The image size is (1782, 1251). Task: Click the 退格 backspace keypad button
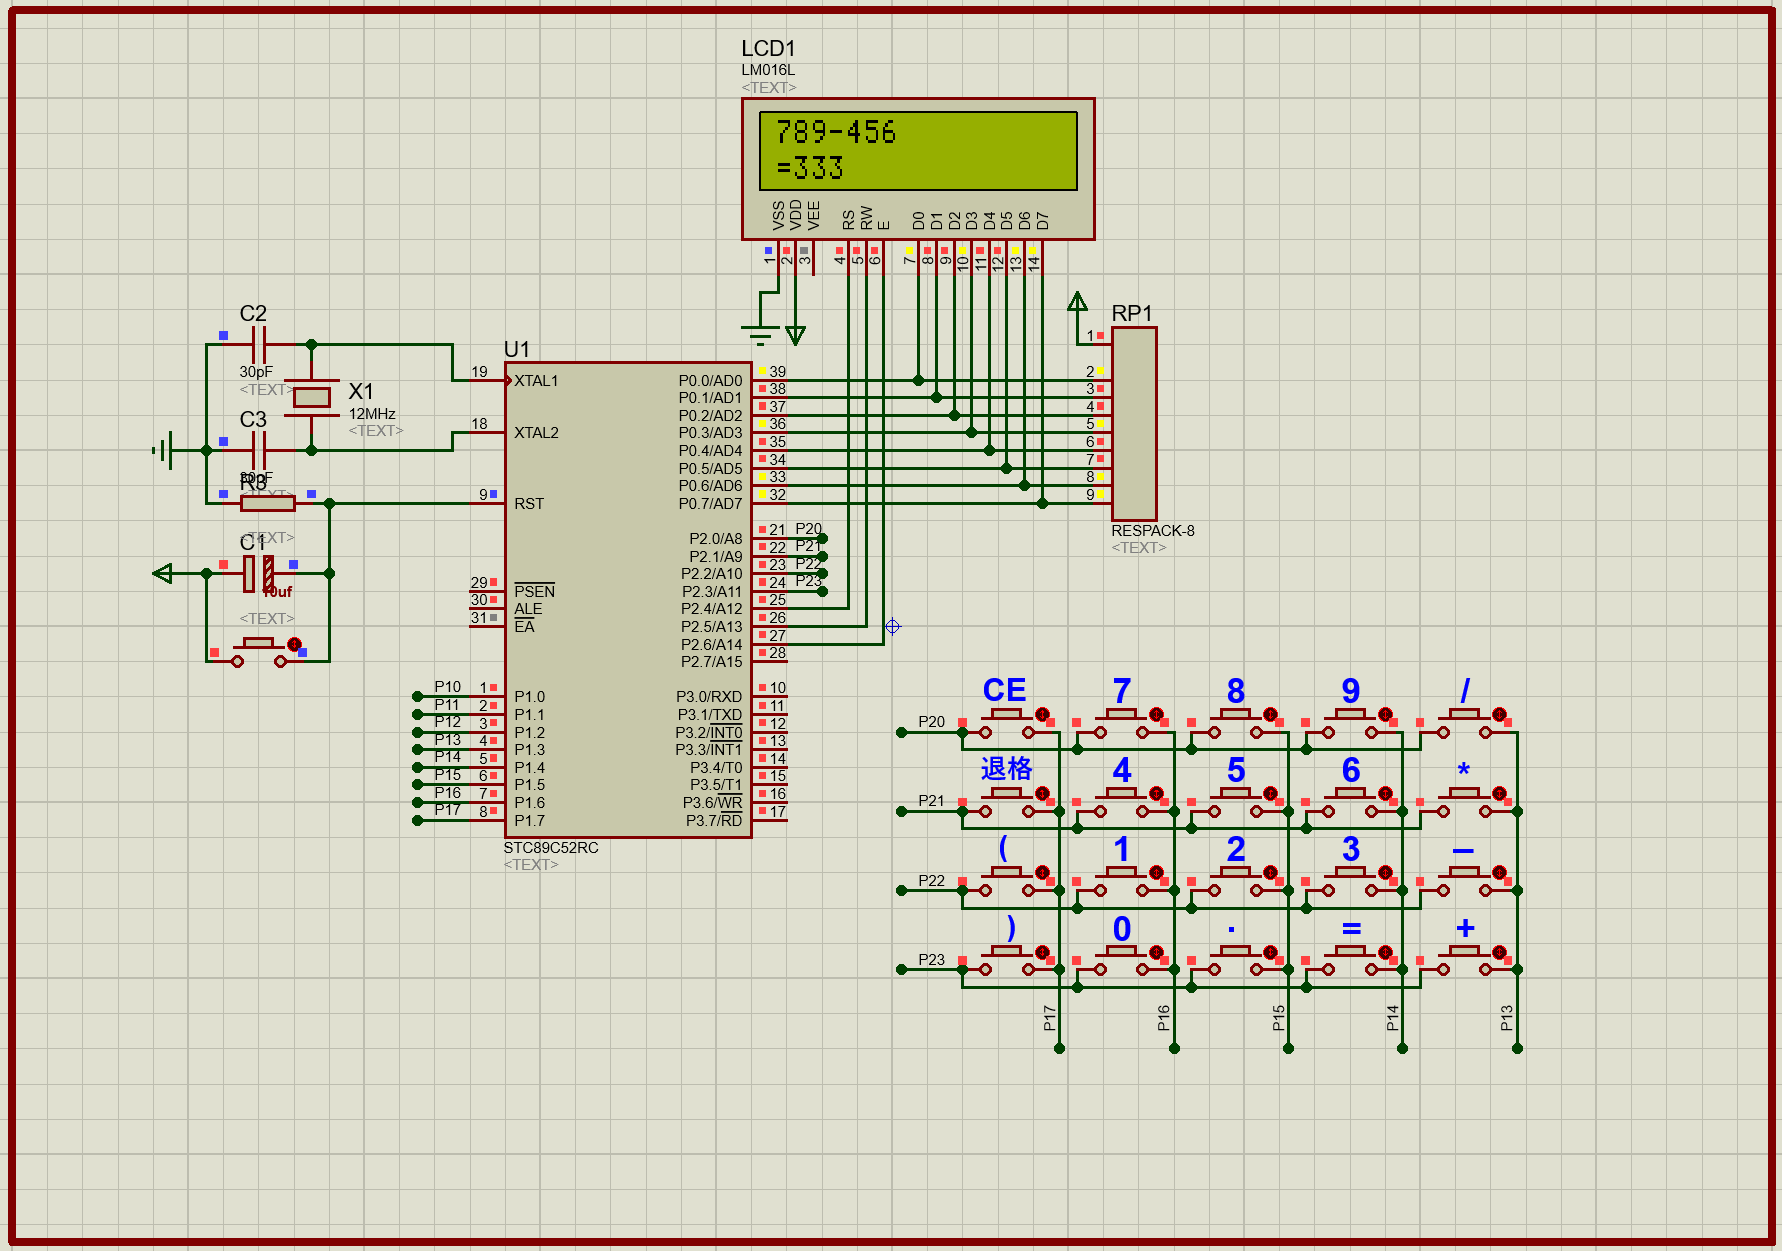(x=1007, y=802)
